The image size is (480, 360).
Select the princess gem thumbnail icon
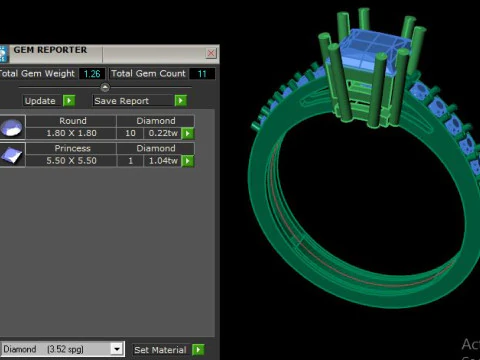coord(12,155)
